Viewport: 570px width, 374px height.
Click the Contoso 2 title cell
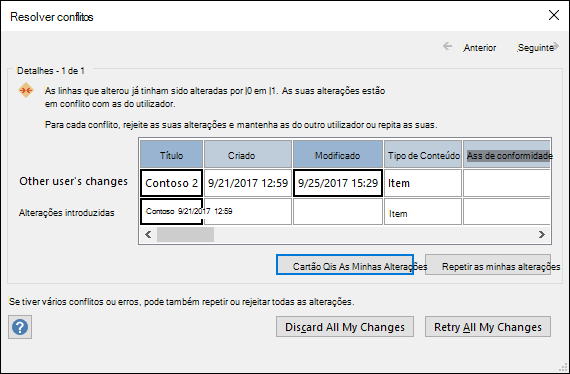click(x=172, y=183)
